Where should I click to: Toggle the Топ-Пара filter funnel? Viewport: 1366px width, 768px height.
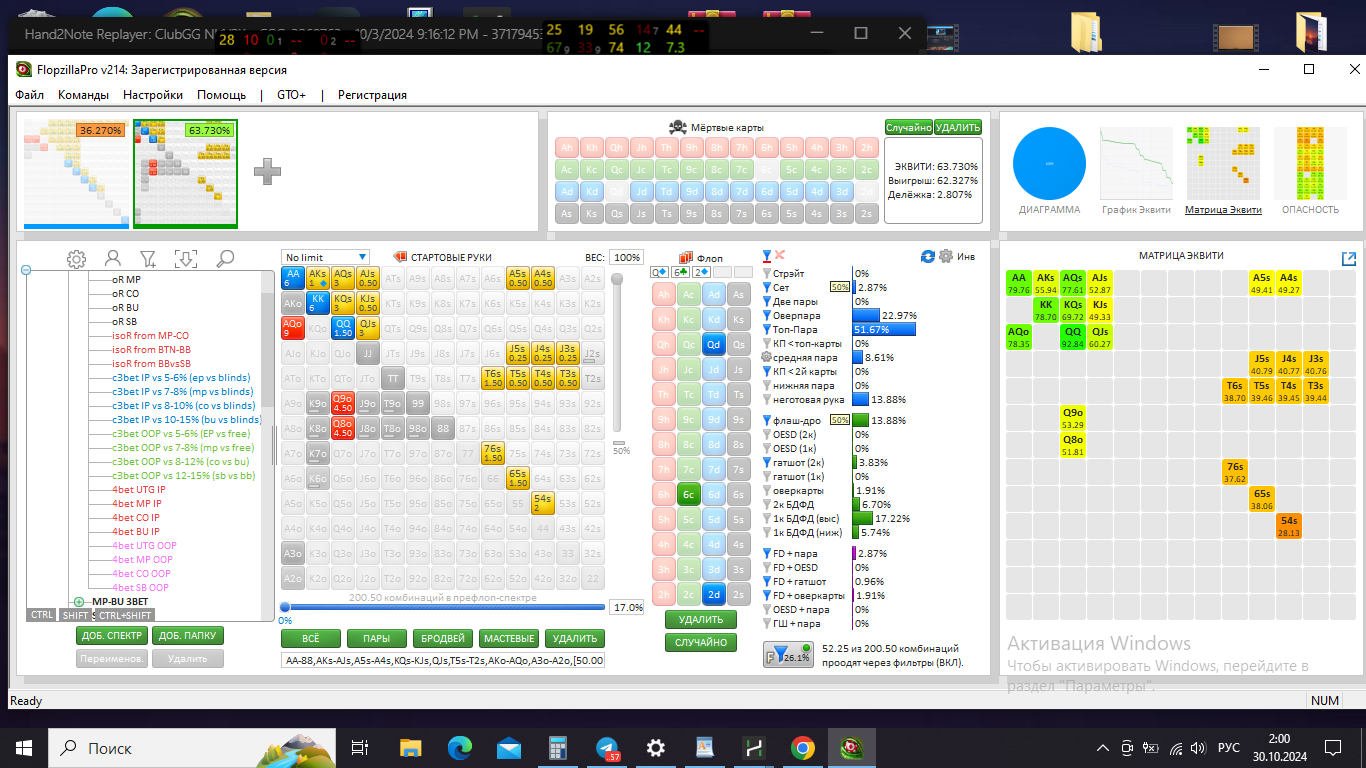pyautogui.click(x=767, y=329)
